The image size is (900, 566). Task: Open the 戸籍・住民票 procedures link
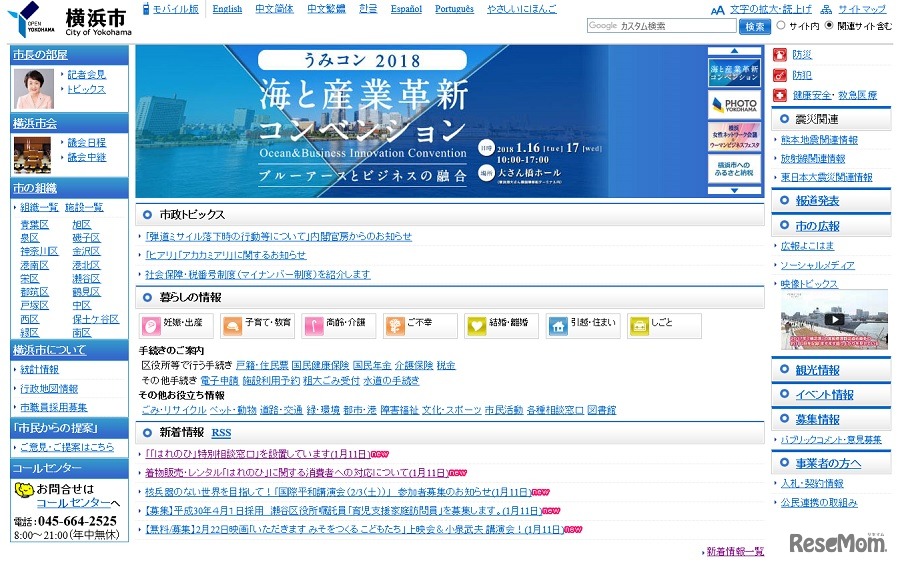coord(262,365)
